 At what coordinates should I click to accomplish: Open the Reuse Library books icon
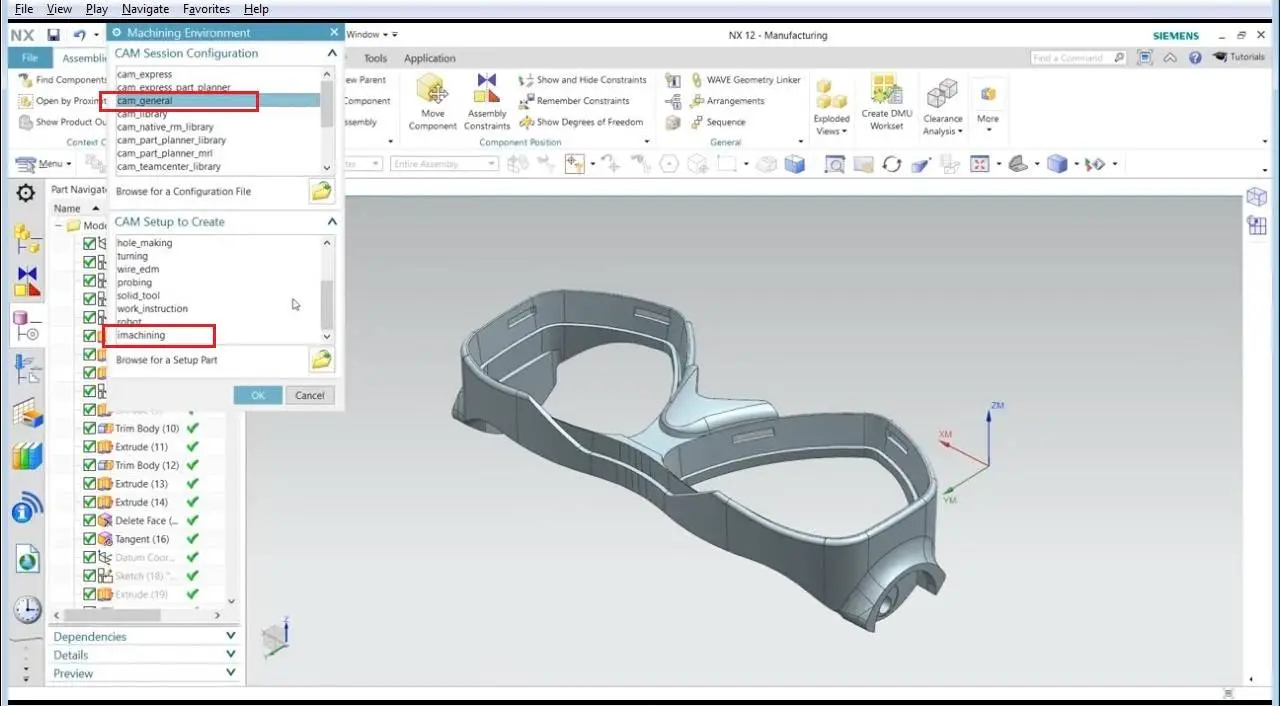click(27, 456)
